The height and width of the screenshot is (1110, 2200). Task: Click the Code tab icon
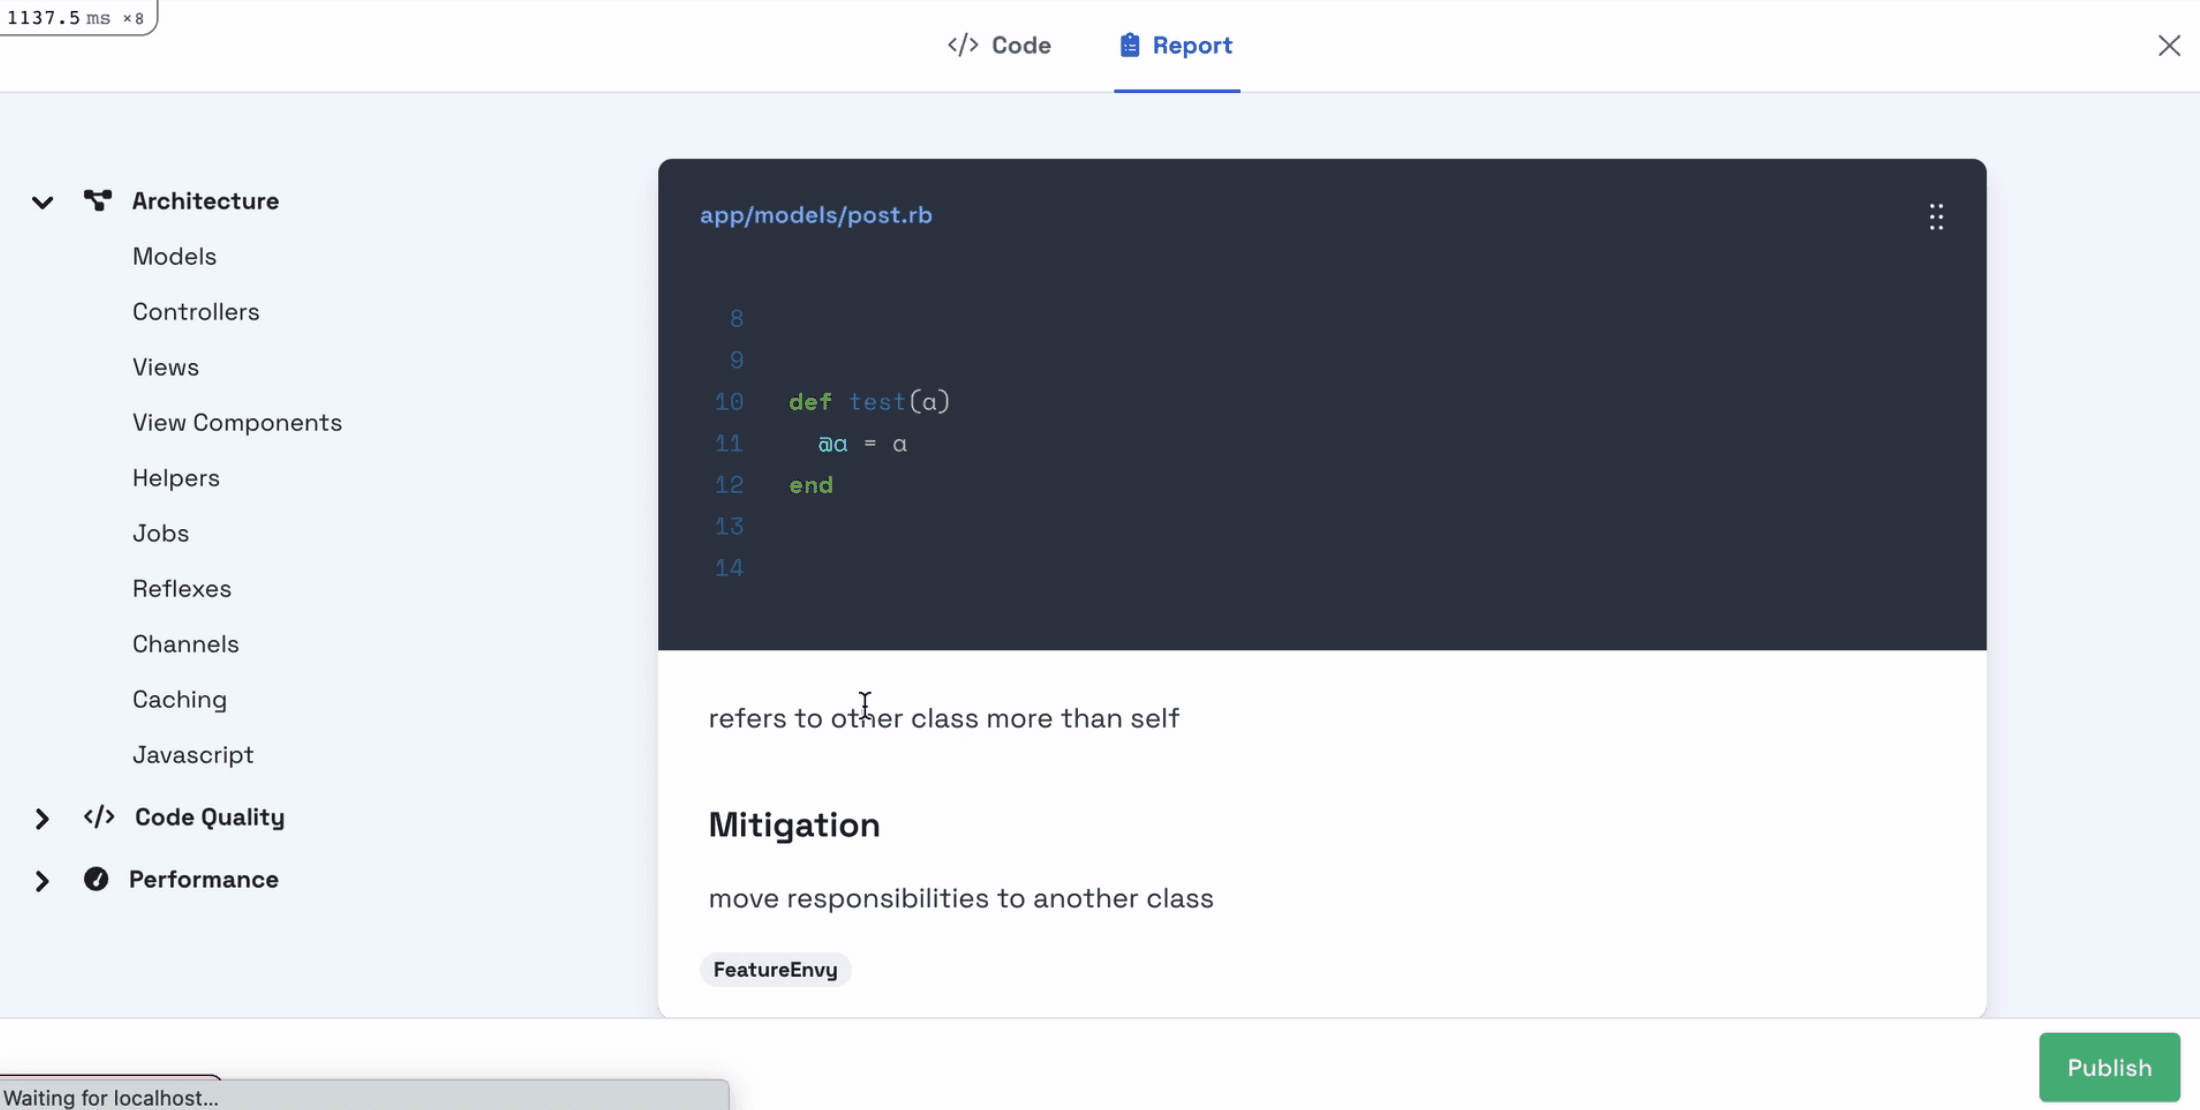pos(963,44)
